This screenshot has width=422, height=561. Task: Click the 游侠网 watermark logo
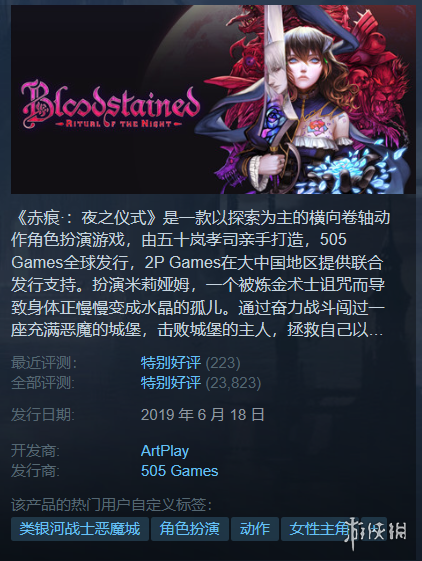coord(376,534)
